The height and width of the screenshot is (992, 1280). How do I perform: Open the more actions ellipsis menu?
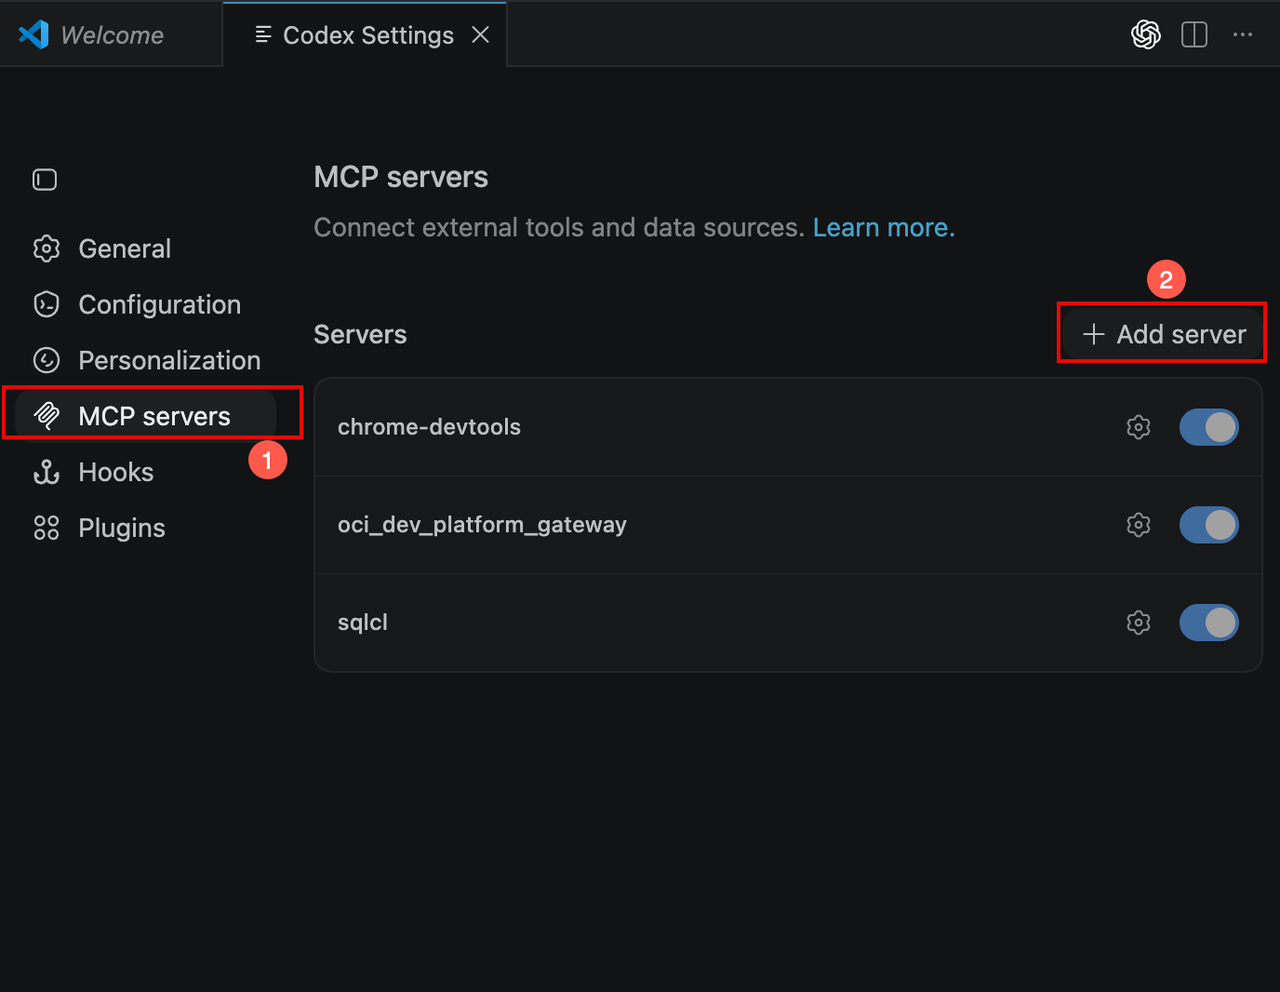[1242, 35]
